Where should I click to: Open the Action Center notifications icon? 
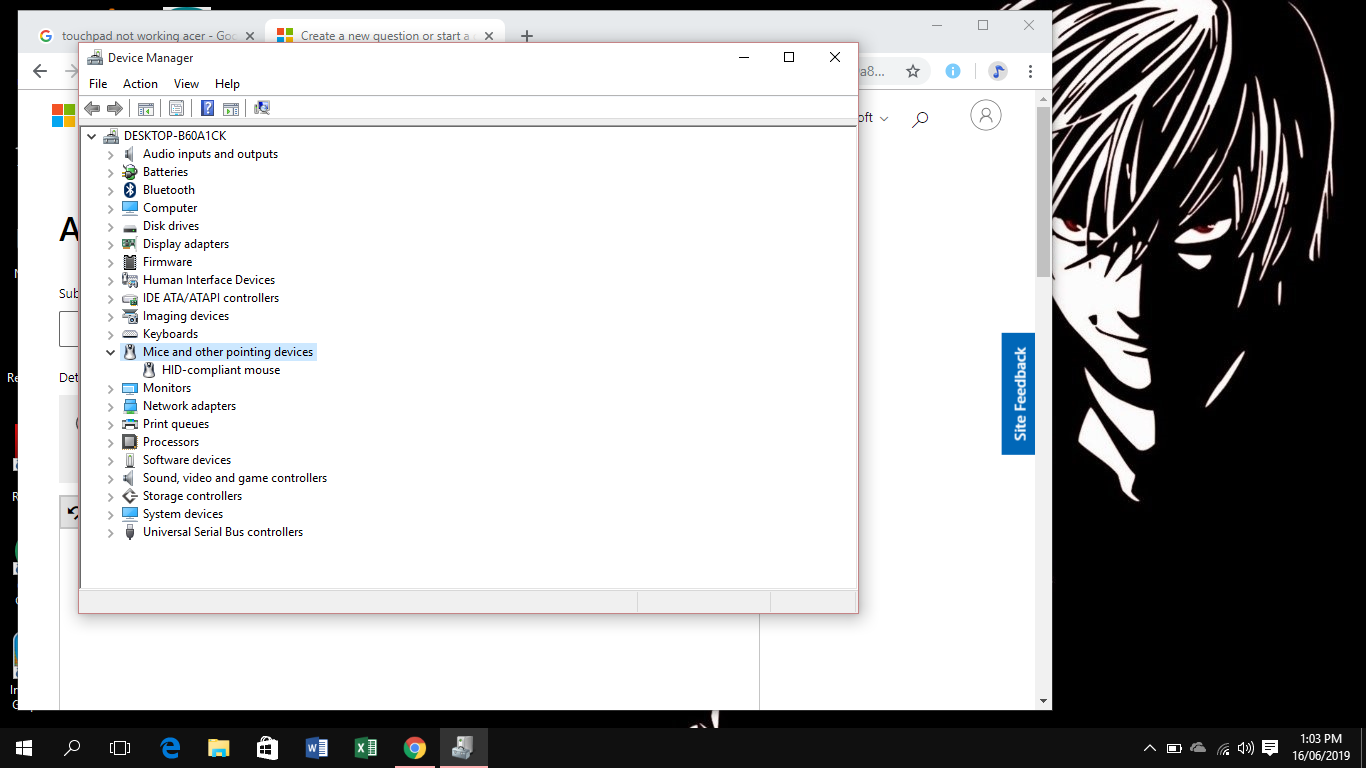pyautogui.click(x=1270, y=748)
